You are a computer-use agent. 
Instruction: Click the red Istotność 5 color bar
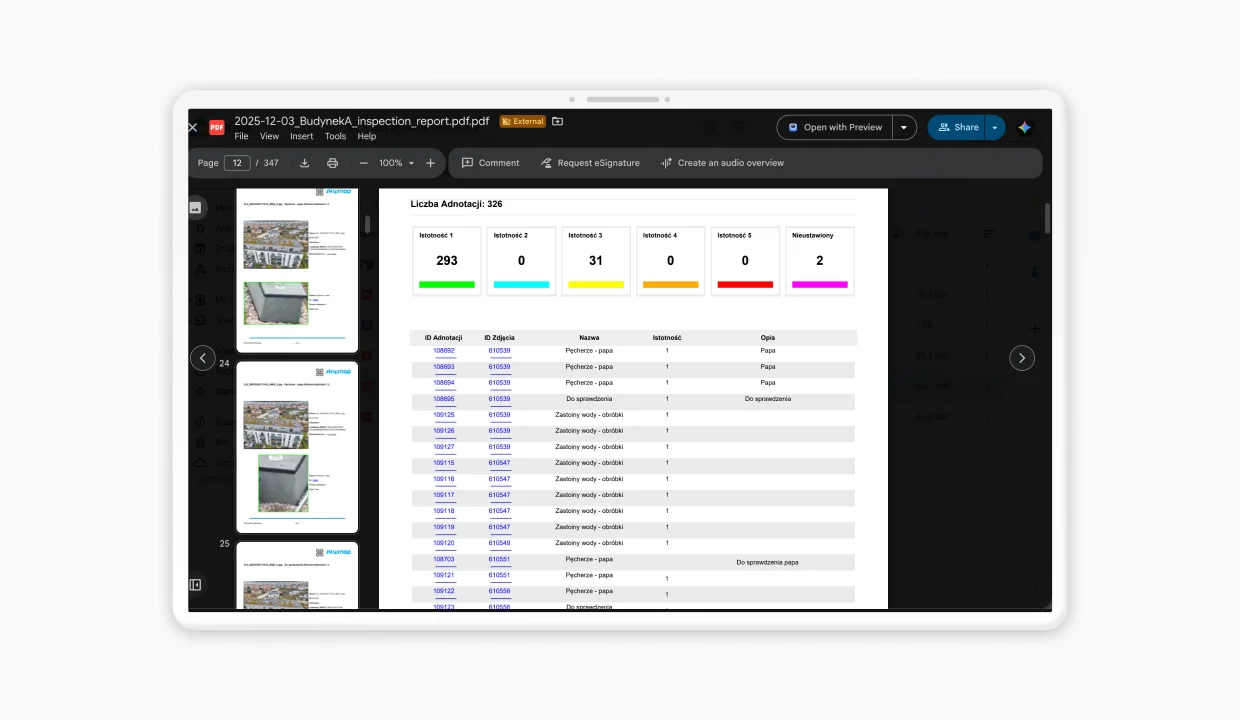pos(745,285)
